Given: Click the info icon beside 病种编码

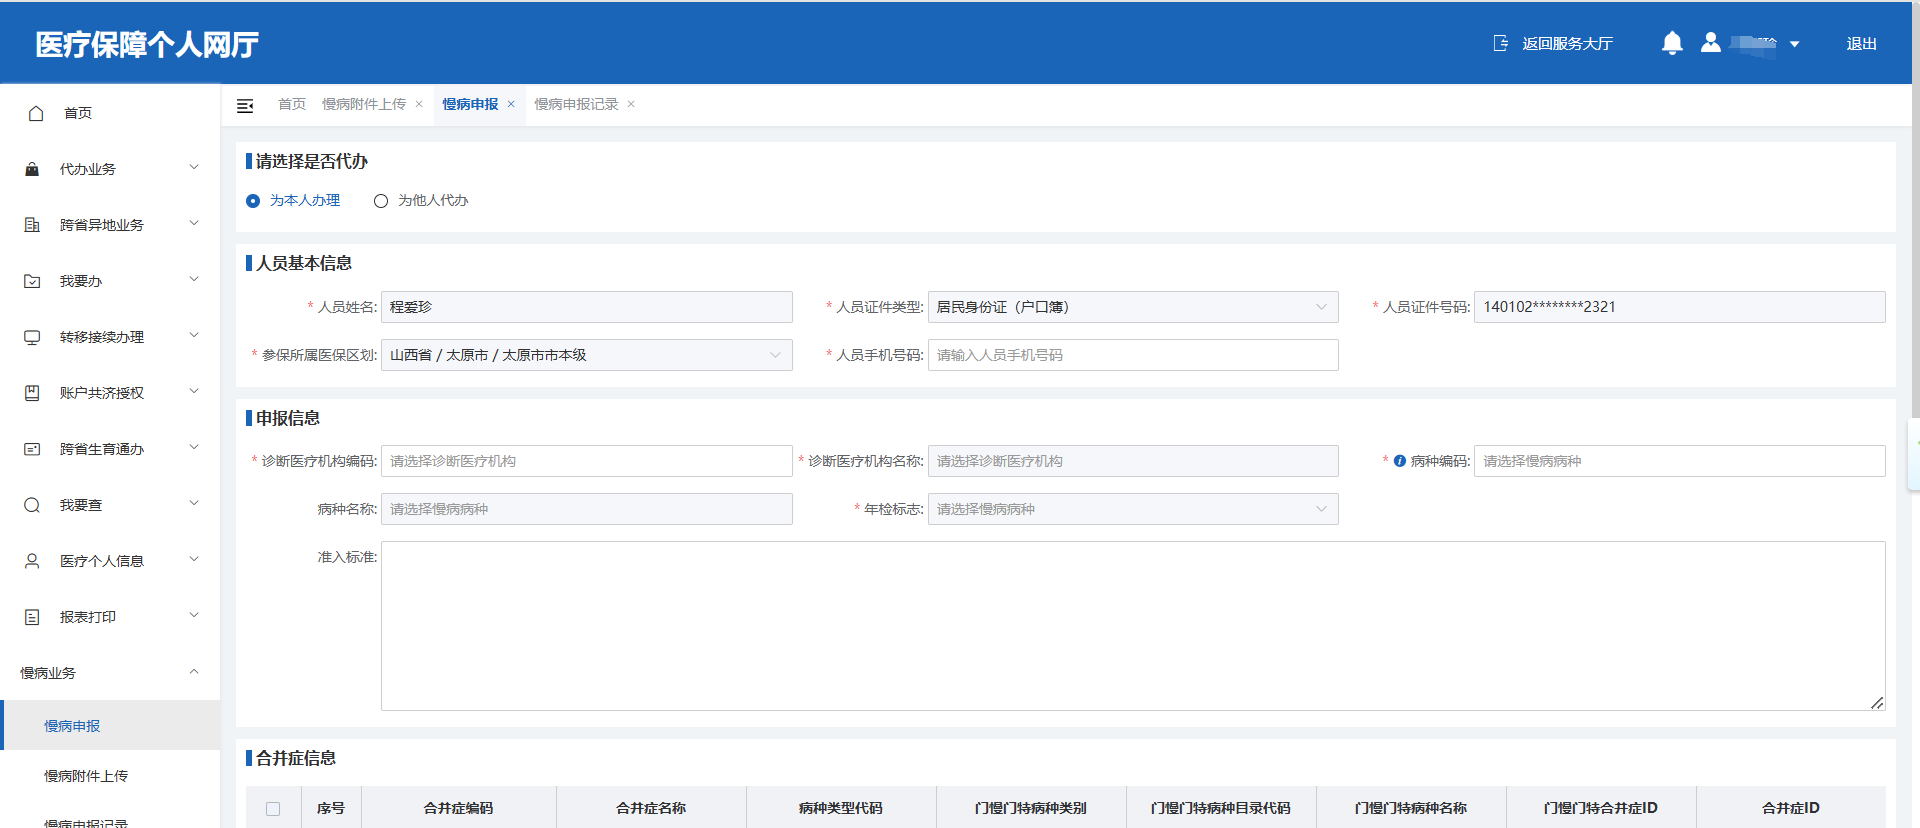Looking at the screenshot, I should pyautogui.click(x=1400, y=461).
